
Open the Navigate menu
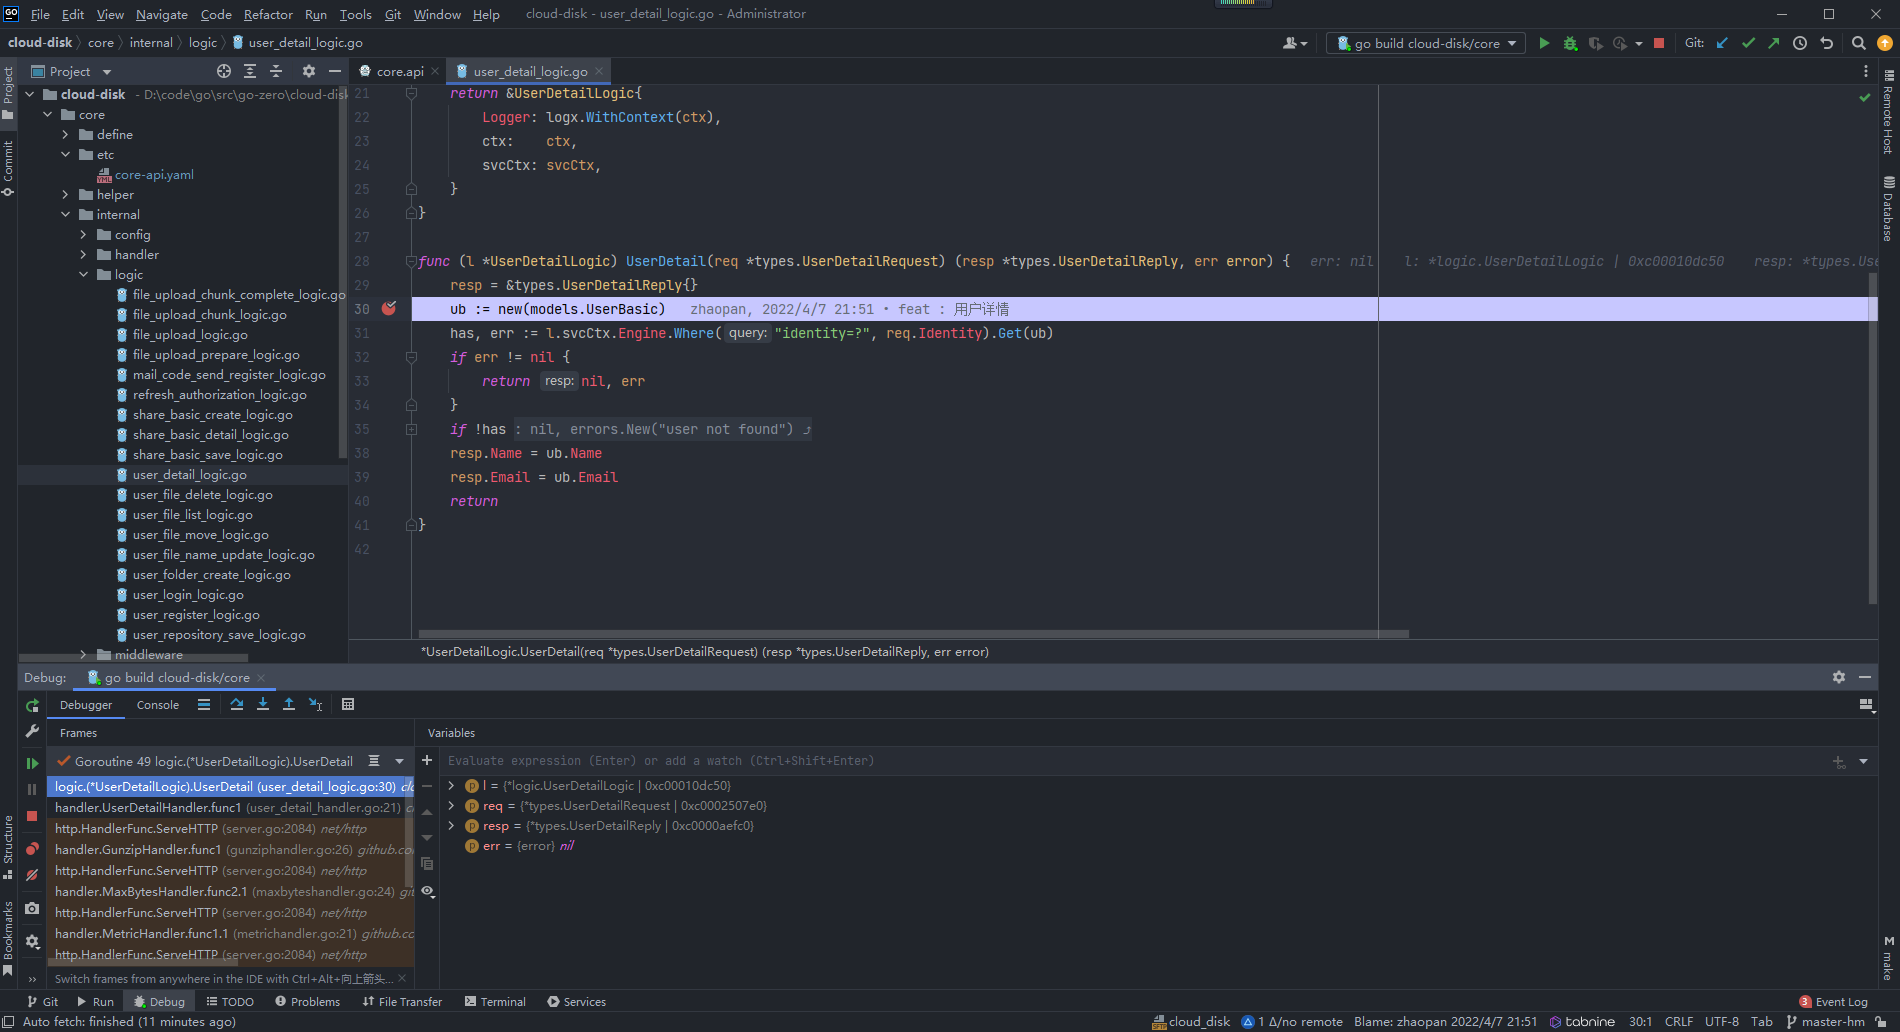click(162, 14)
